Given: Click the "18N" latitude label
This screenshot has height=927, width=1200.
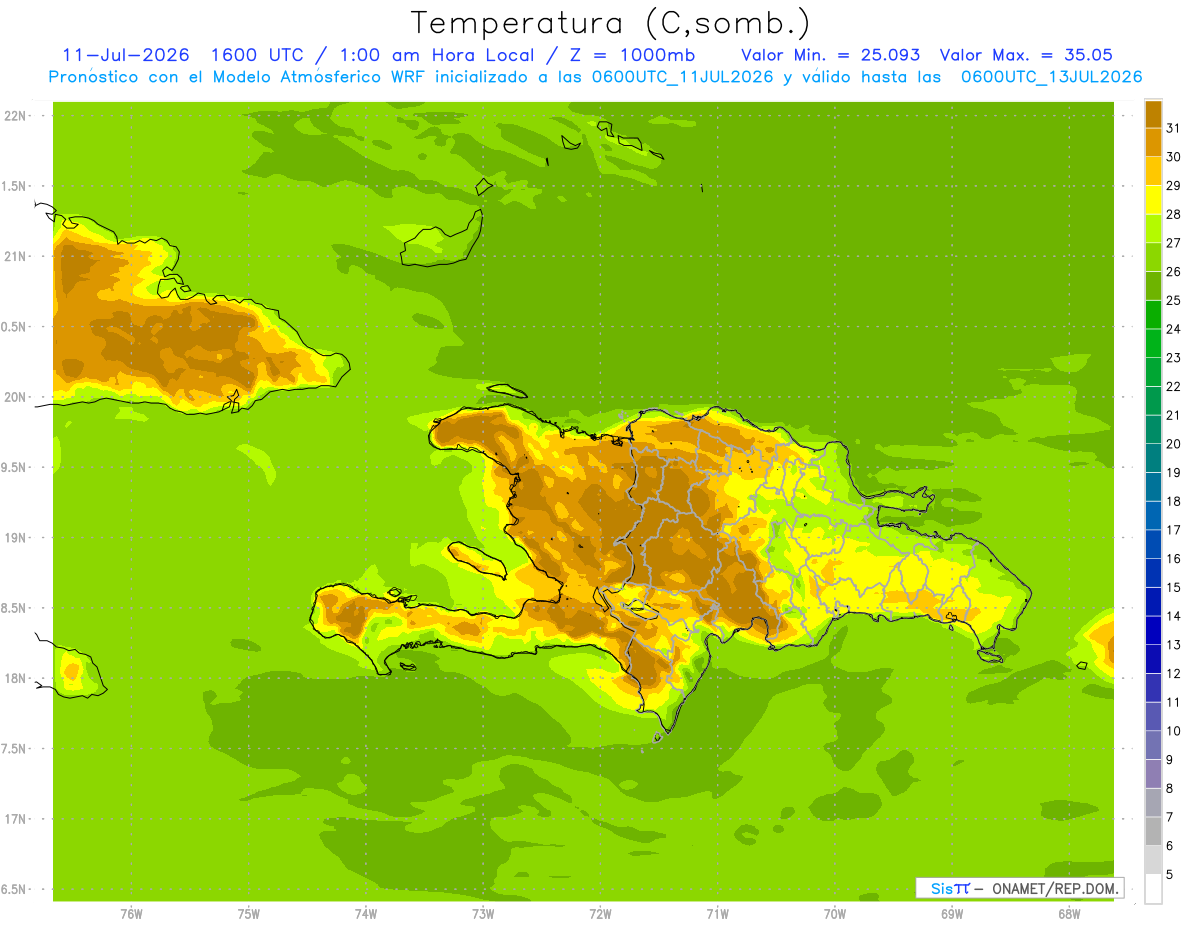Looking at the screenshot, I should (x=16, y=679).
